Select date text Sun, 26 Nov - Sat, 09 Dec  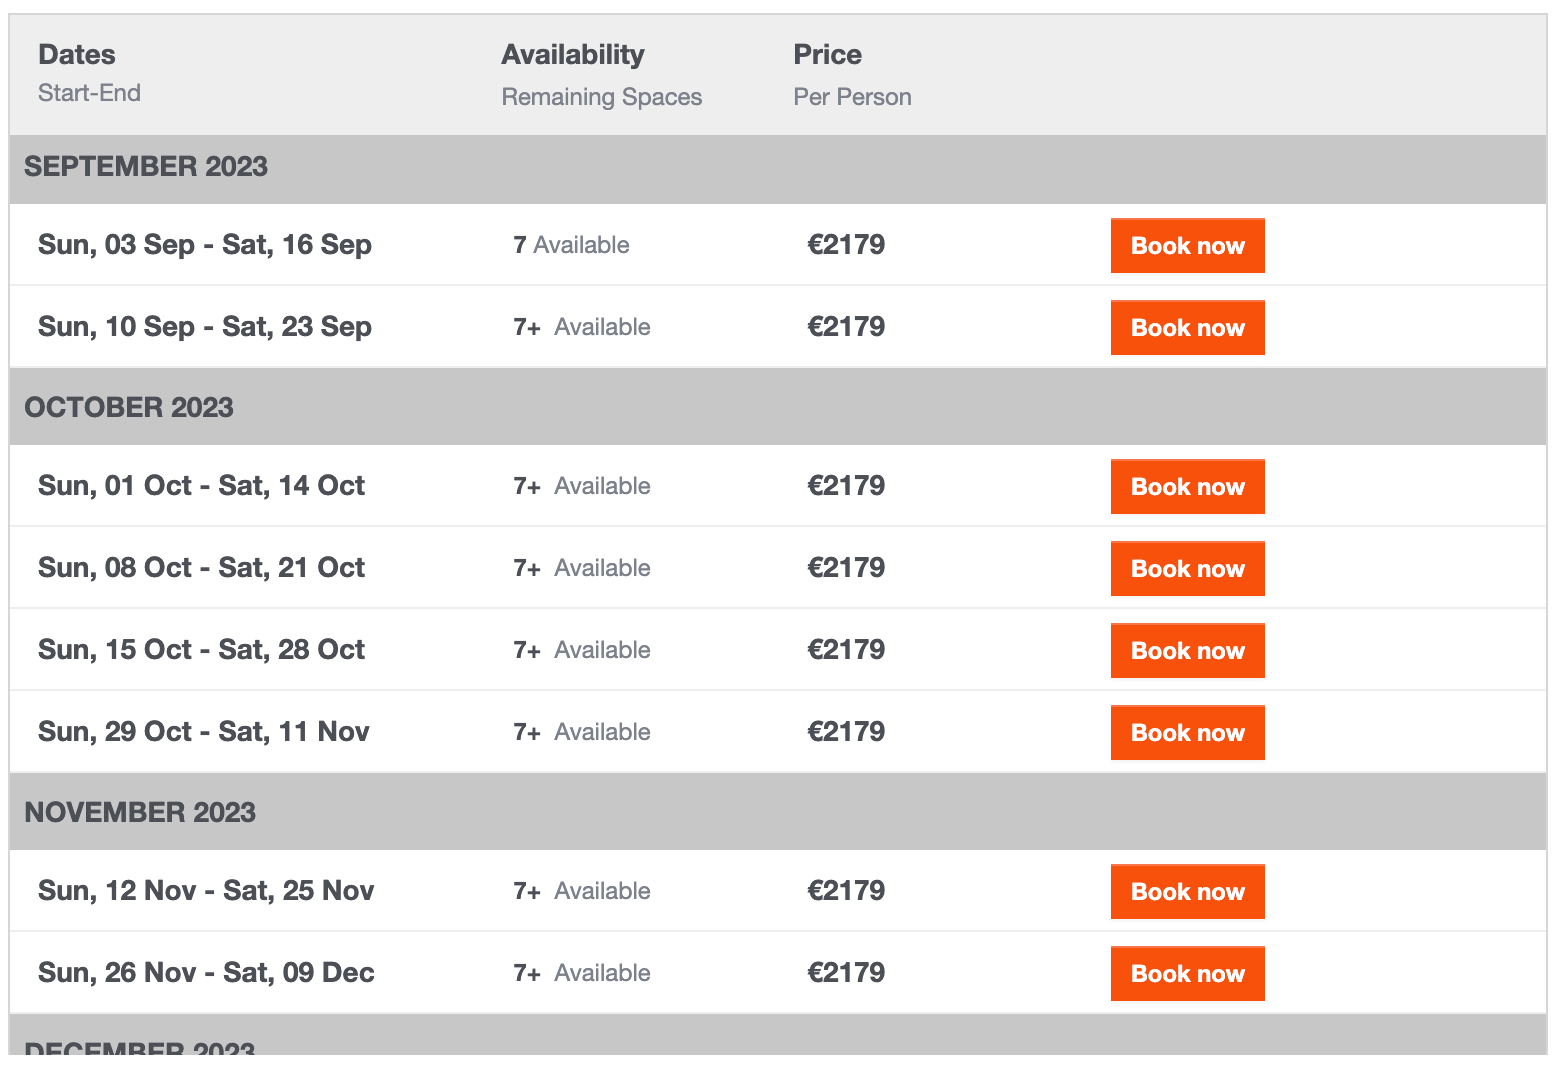(206, 973)
